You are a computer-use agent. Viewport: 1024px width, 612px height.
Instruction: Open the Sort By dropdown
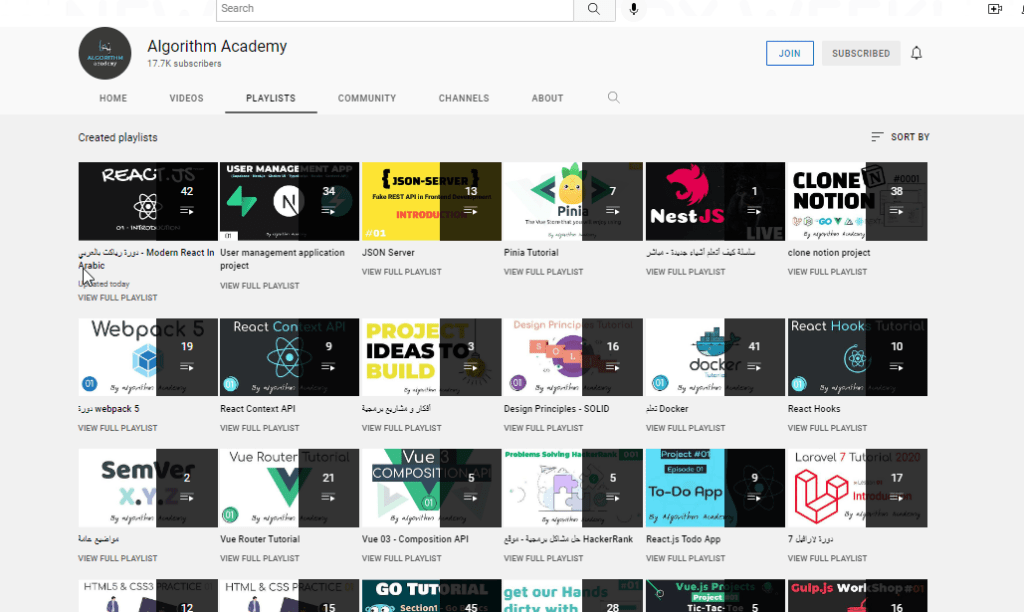pyautogui.click(x=900, y=137)
